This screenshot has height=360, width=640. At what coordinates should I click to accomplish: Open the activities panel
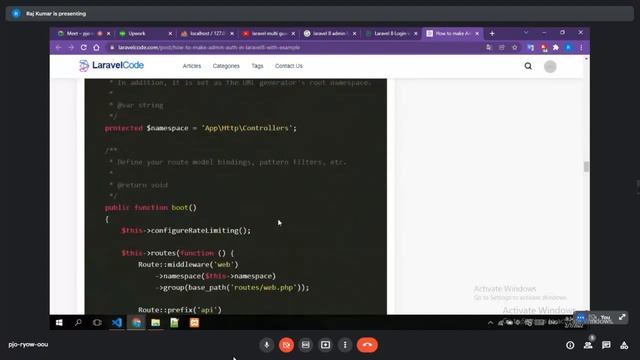click(624, 345)
